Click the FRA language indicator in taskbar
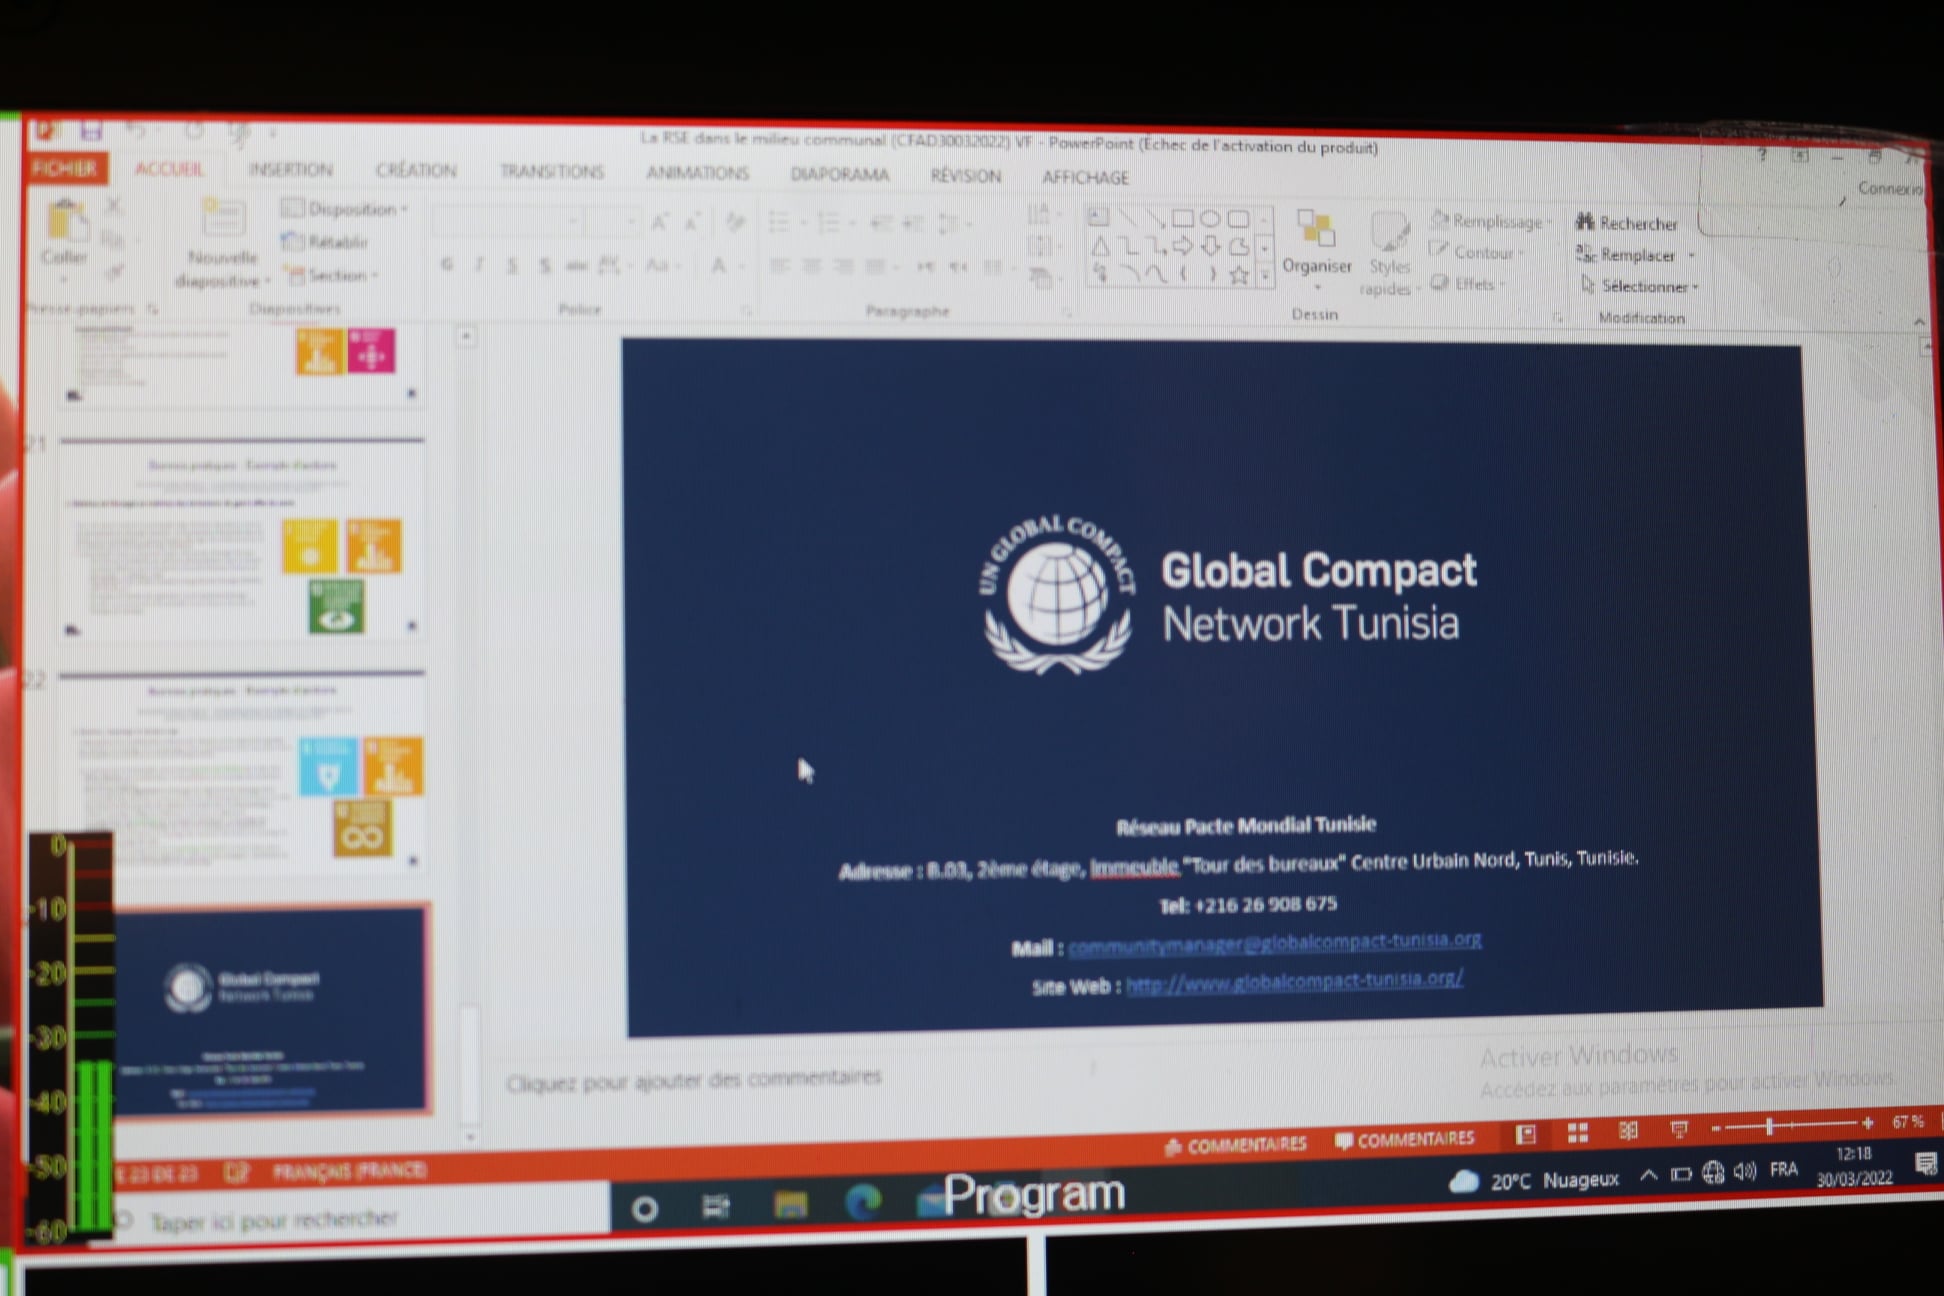This screenshot has height=1296, width=1944. (x=1783, y=1169)
